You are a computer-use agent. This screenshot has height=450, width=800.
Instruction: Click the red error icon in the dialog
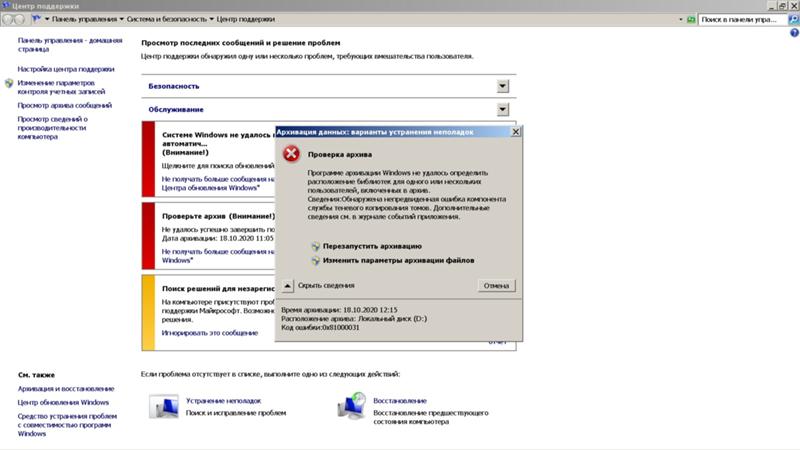pos(291,154)
